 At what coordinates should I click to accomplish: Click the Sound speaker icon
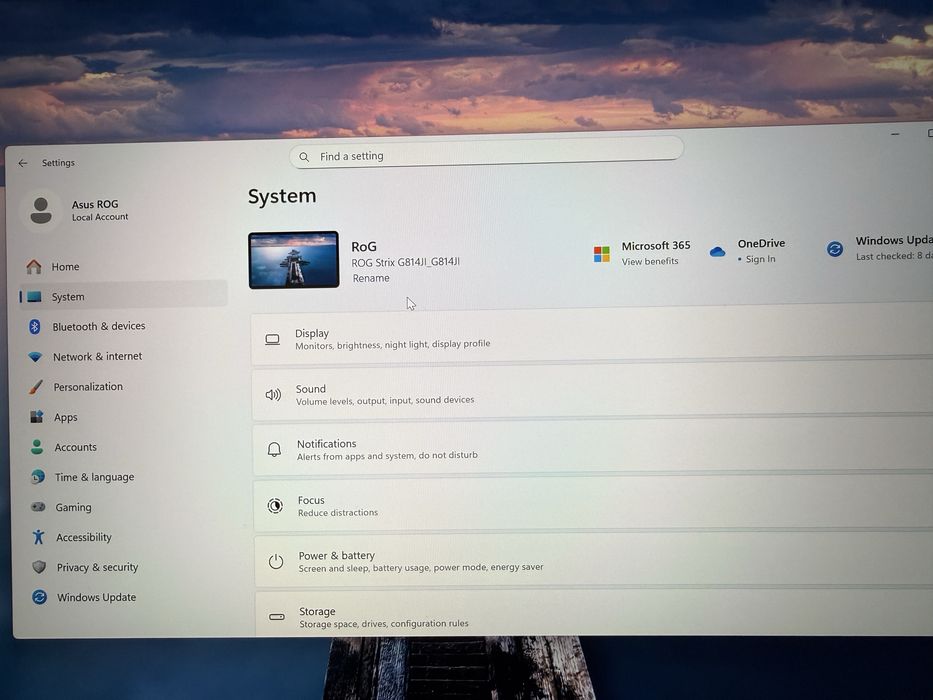[x=273, y=395]
